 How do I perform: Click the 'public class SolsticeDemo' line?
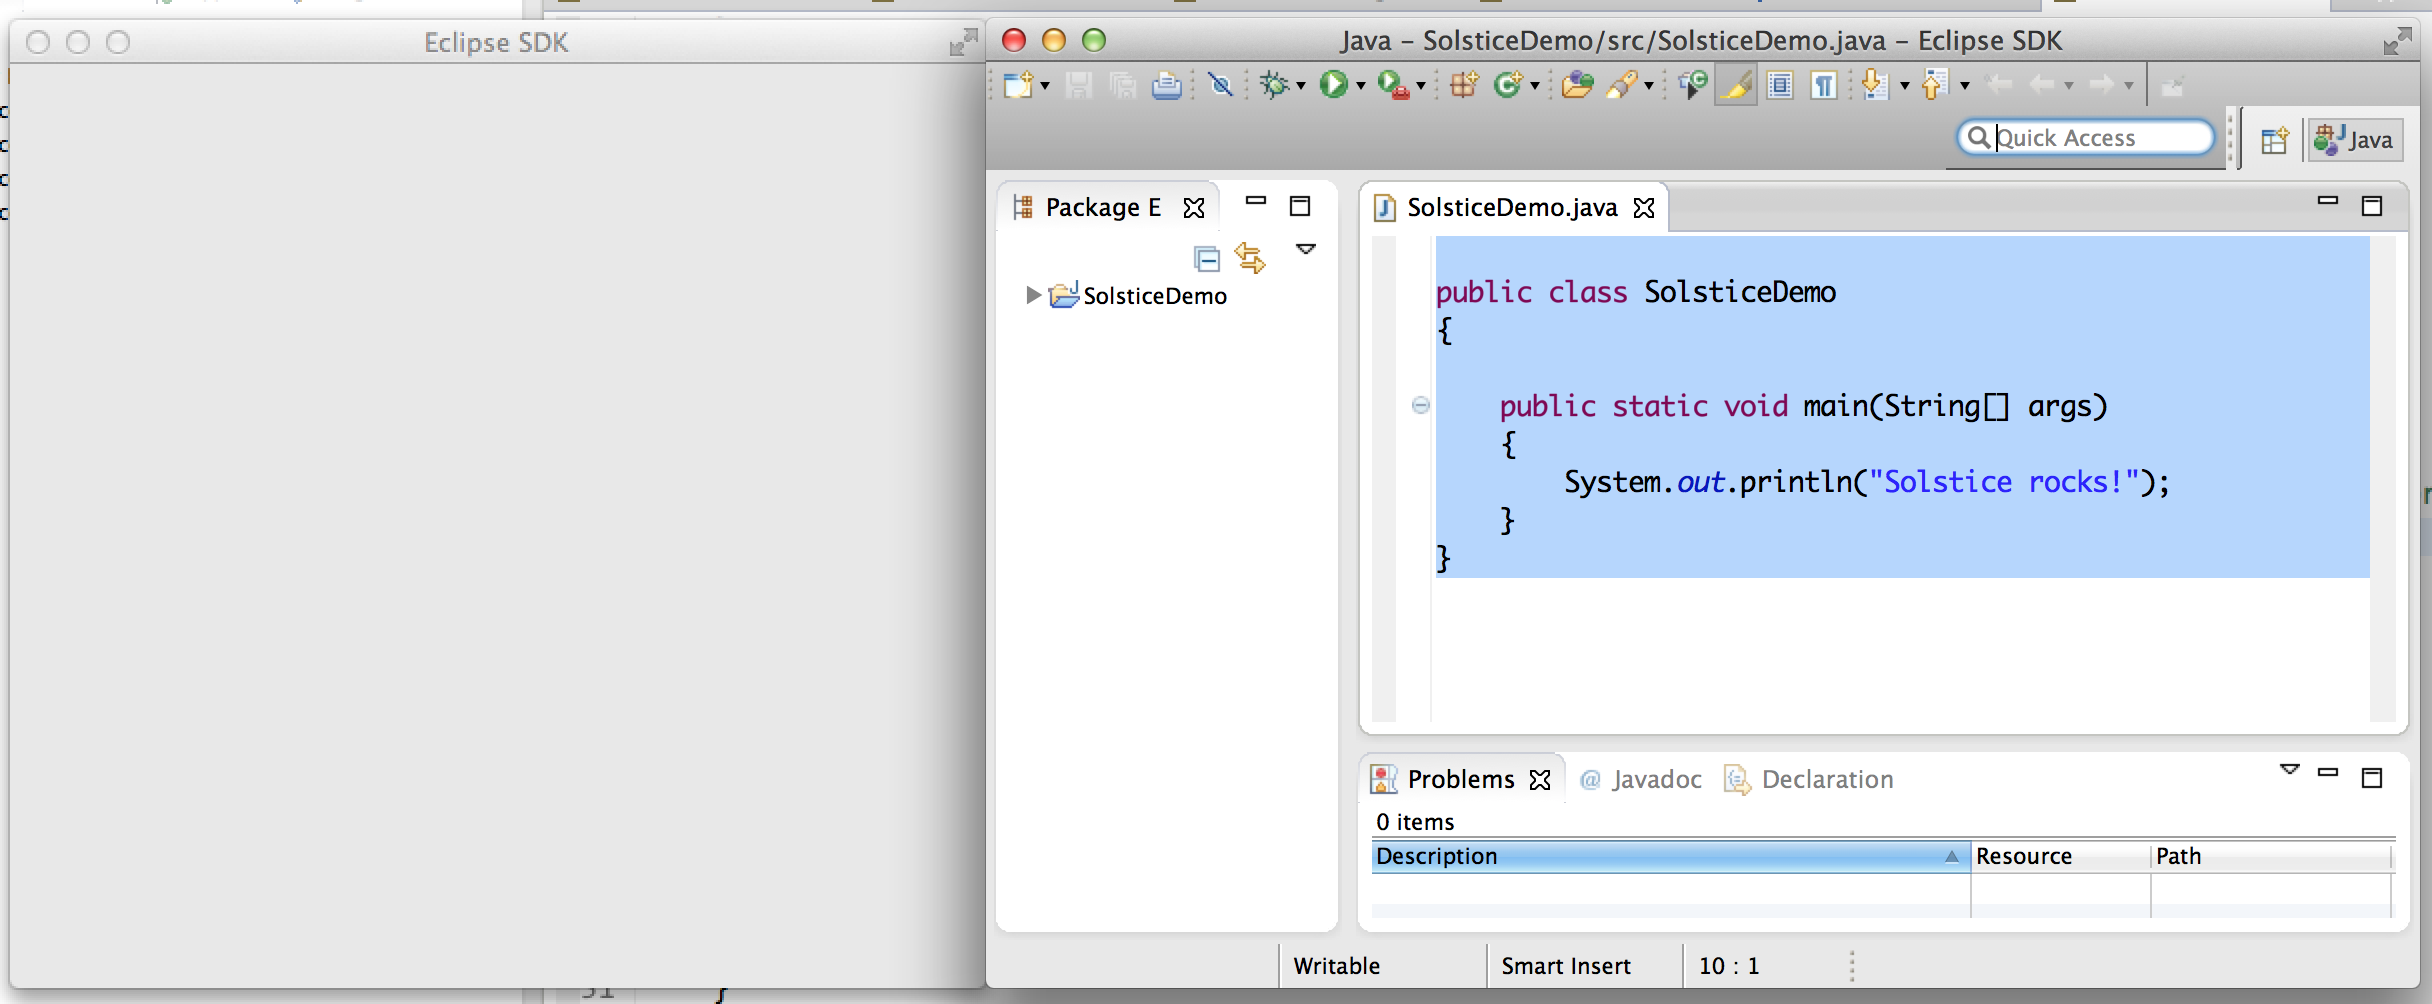pos(1636,292)
